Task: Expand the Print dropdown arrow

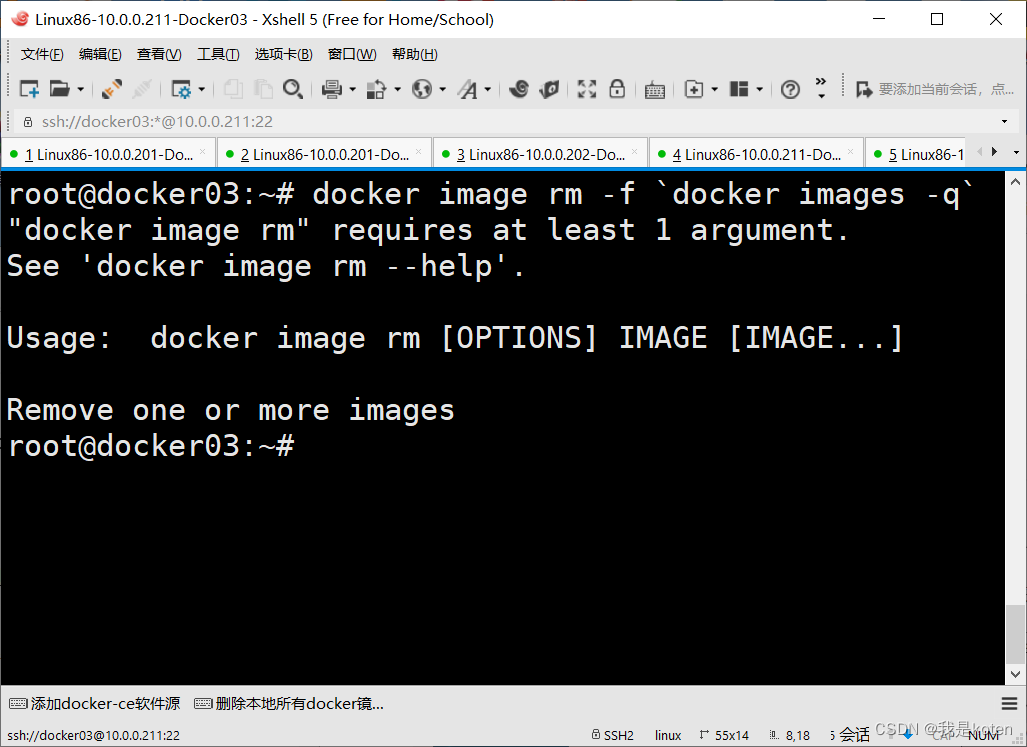Action: click(x=352, y=89)
